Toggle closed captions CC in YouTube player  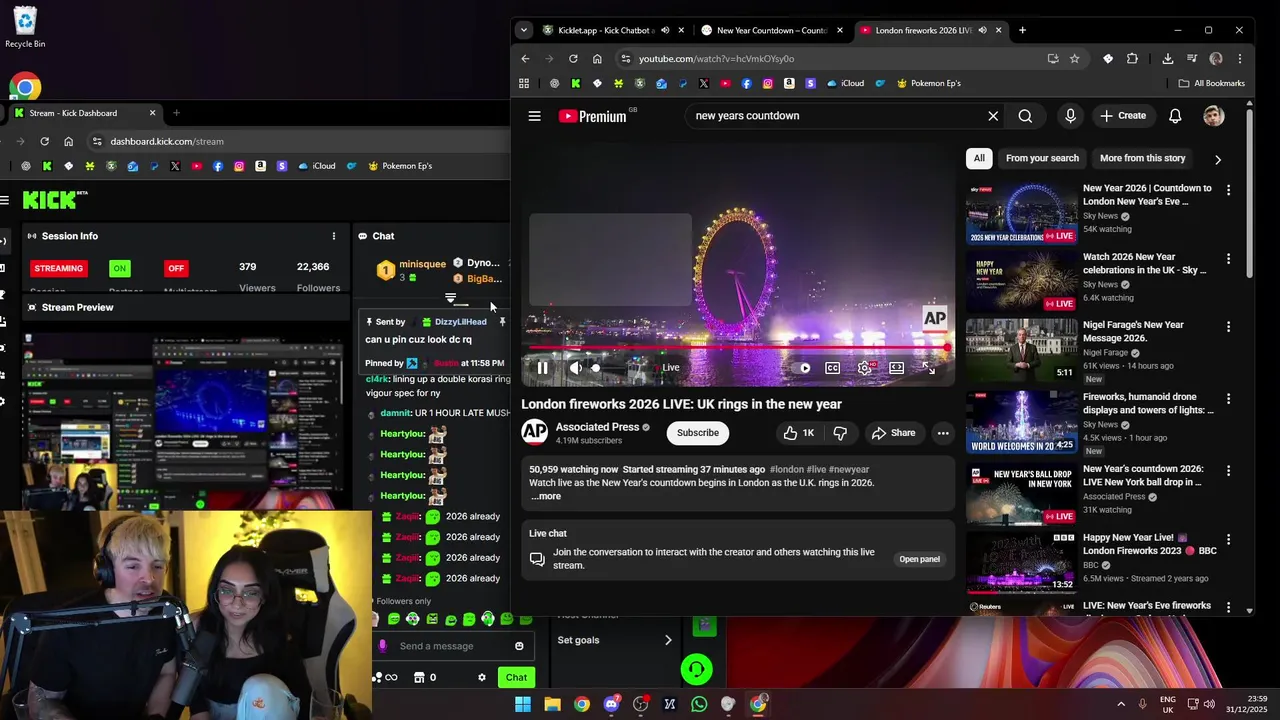coord(832,368)
